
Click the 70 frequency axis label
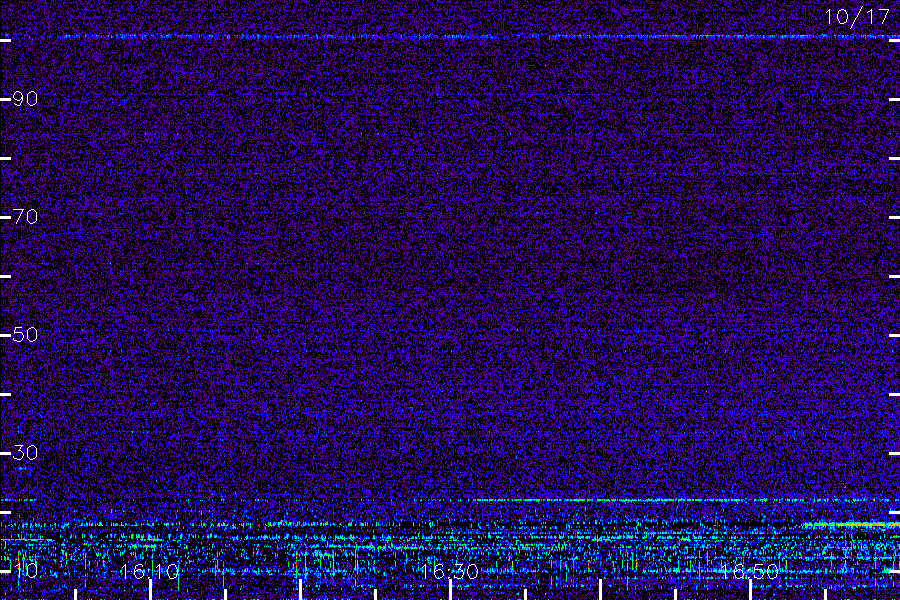[x=25, y=216]
